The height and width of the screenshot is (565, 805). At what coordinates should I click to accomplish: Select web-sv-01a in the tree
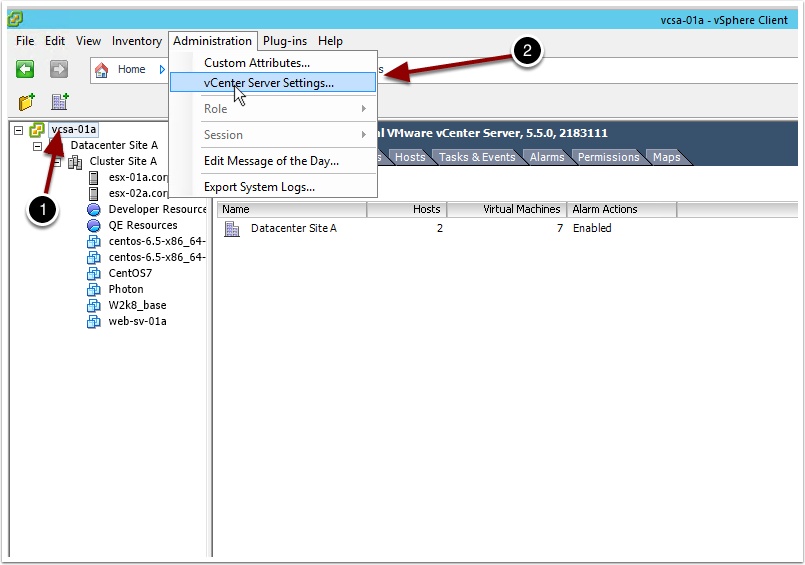point(137,321)
